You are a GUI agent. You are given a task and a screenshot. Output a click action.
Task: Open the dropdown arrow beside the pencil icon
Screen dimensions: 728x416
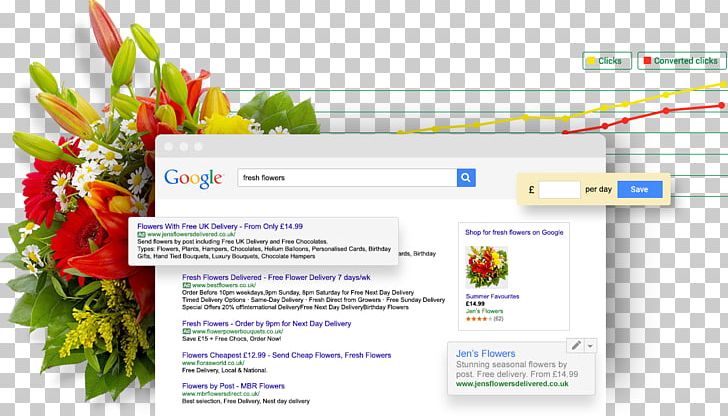click(590, 346)
